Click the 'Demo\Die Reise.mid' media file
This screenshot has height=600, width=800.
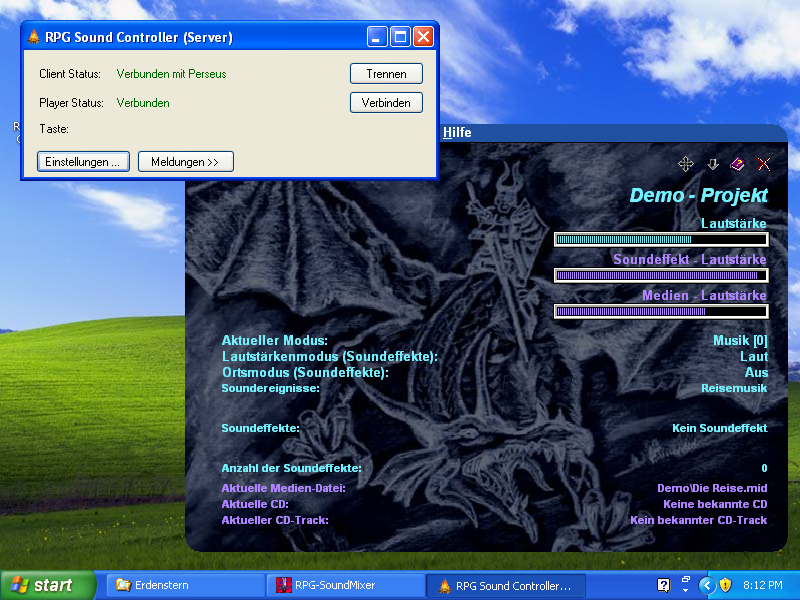pyautogui.click(x=712, y=488)
